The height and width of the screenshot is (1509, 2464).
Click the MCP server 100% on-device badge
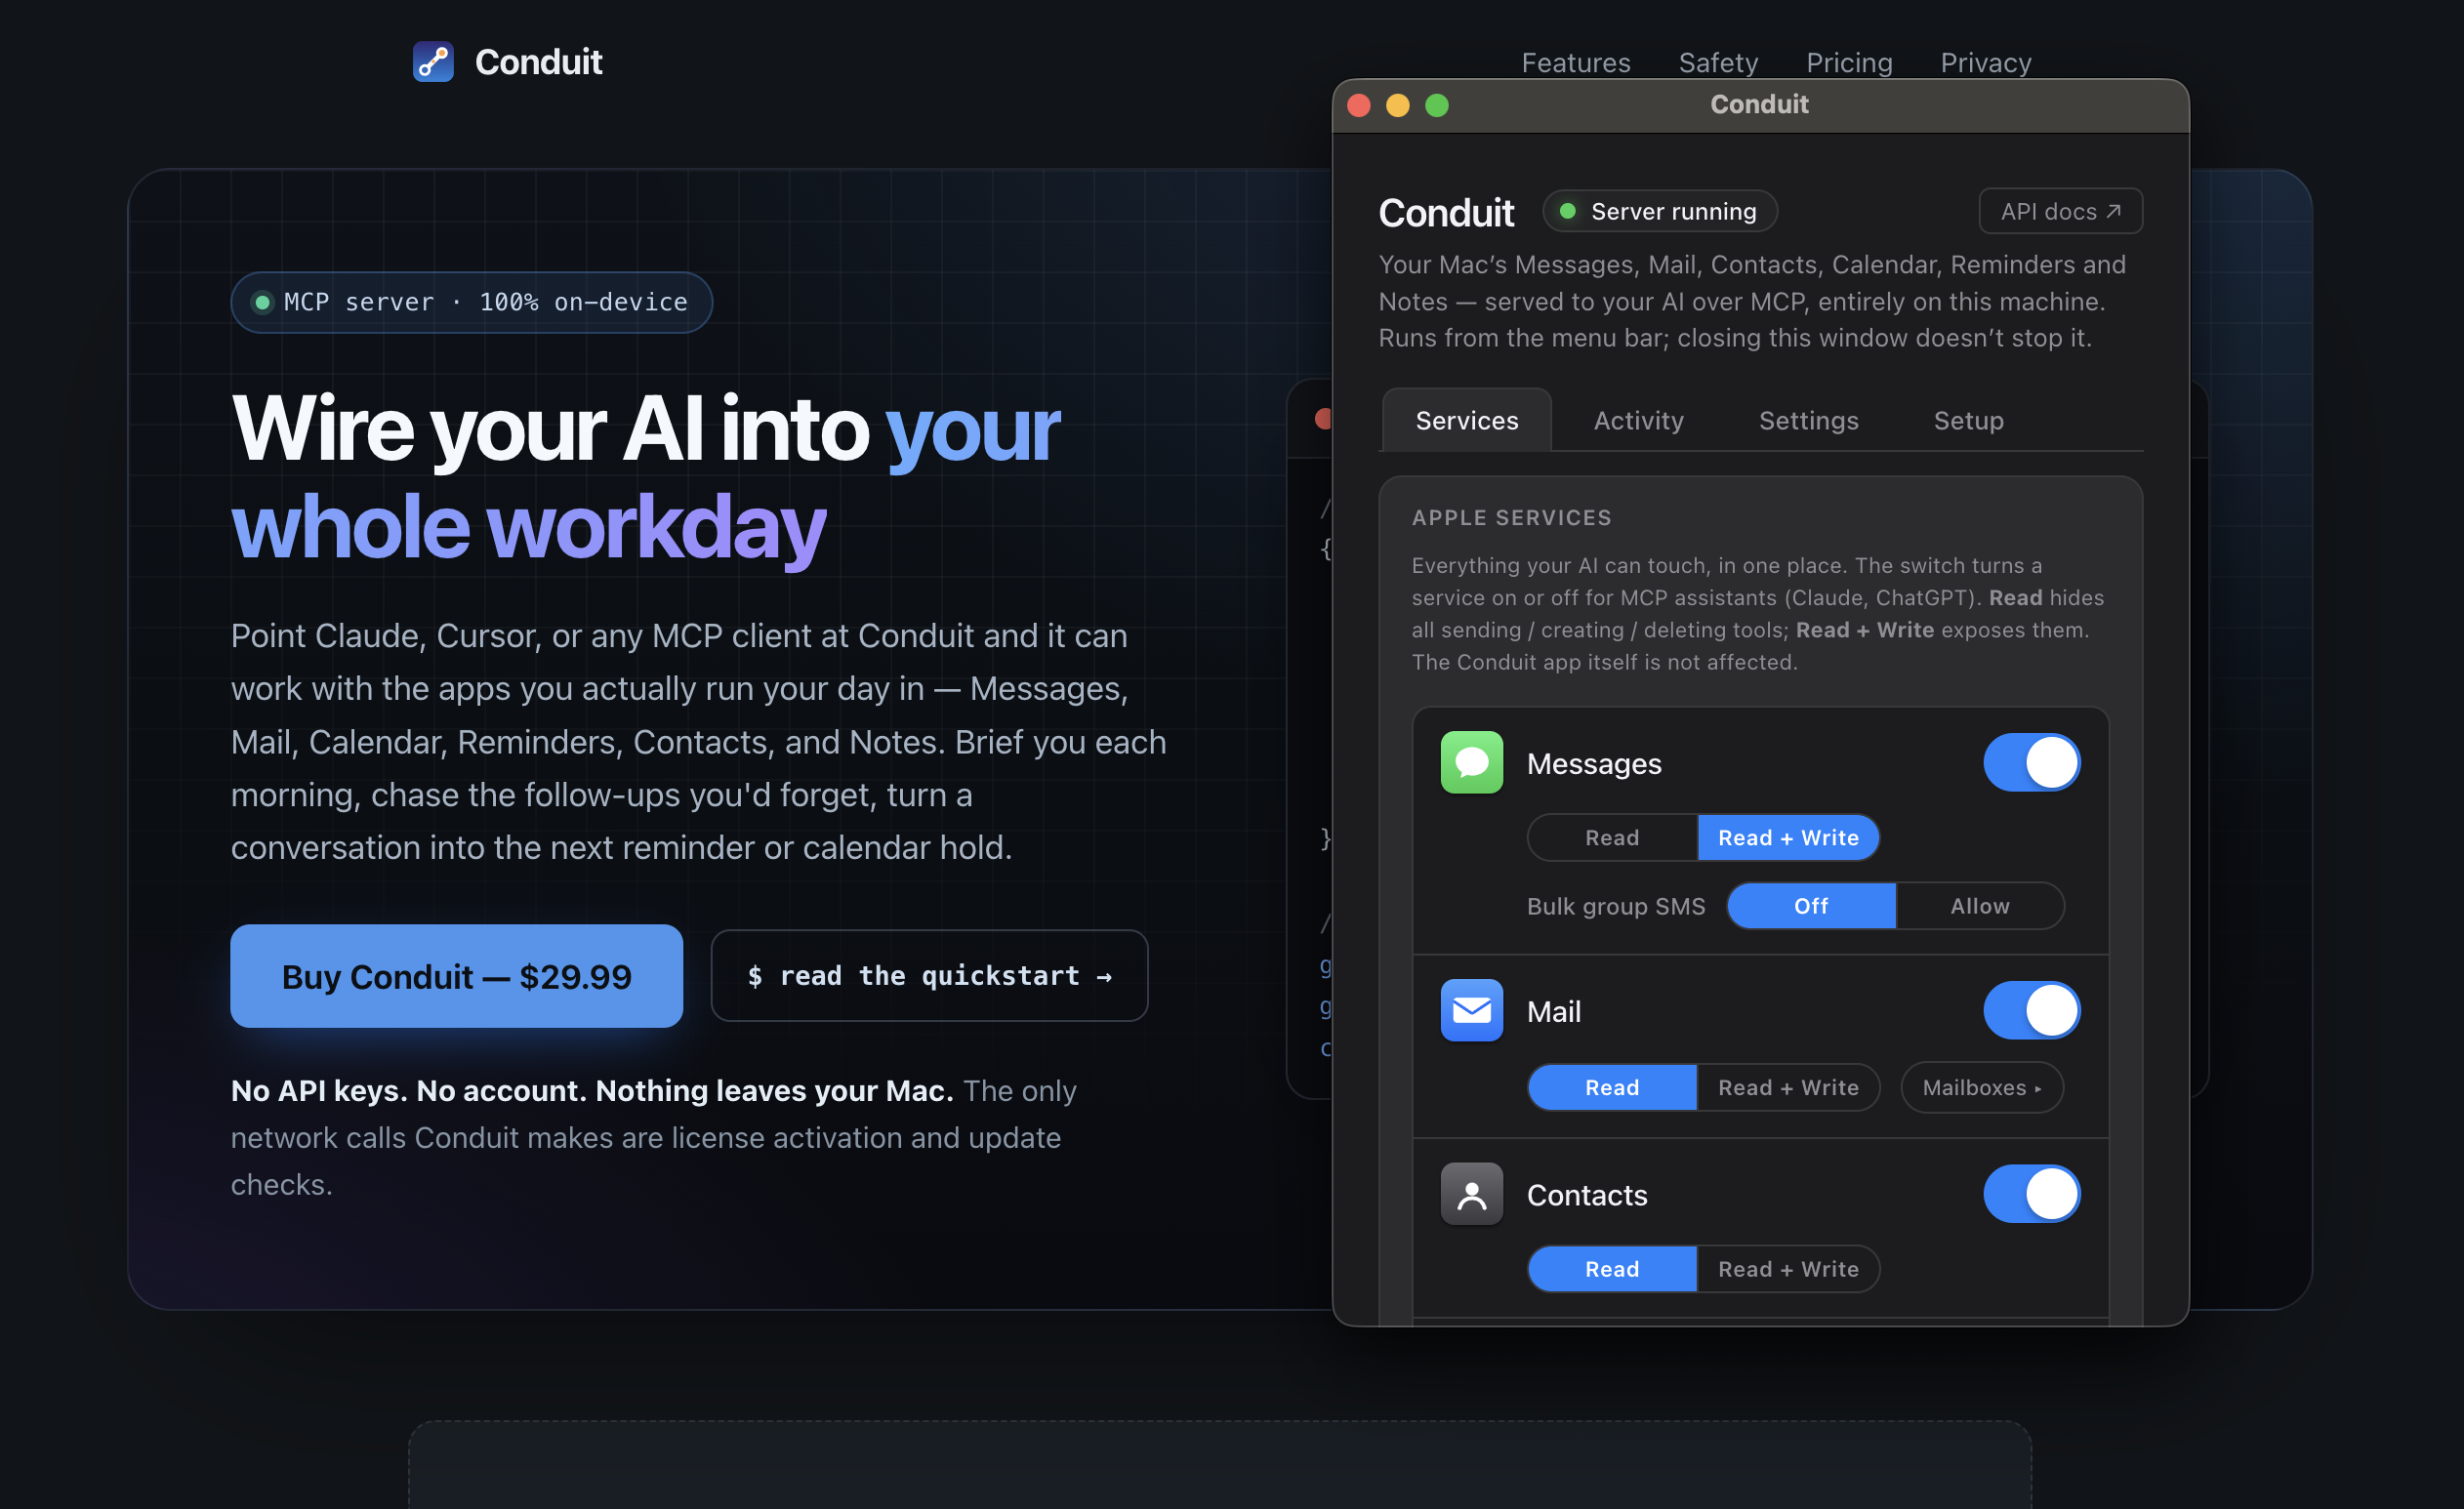[472, 302]
